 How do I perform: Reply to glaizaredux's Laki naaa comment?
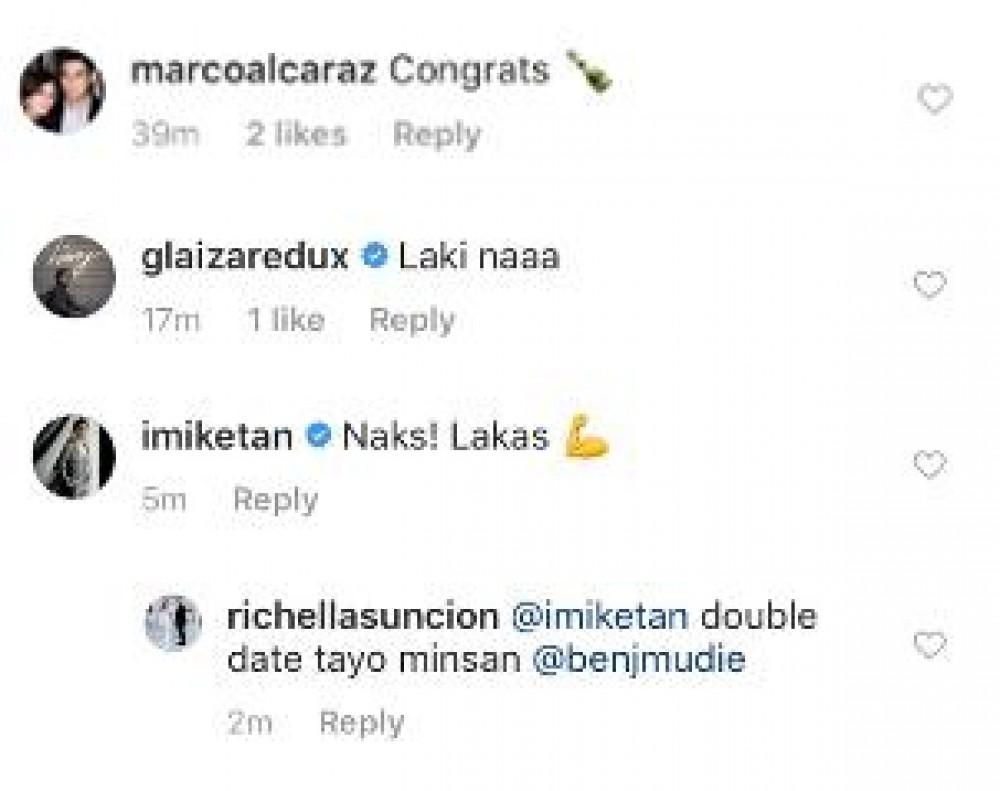[412, 320]
